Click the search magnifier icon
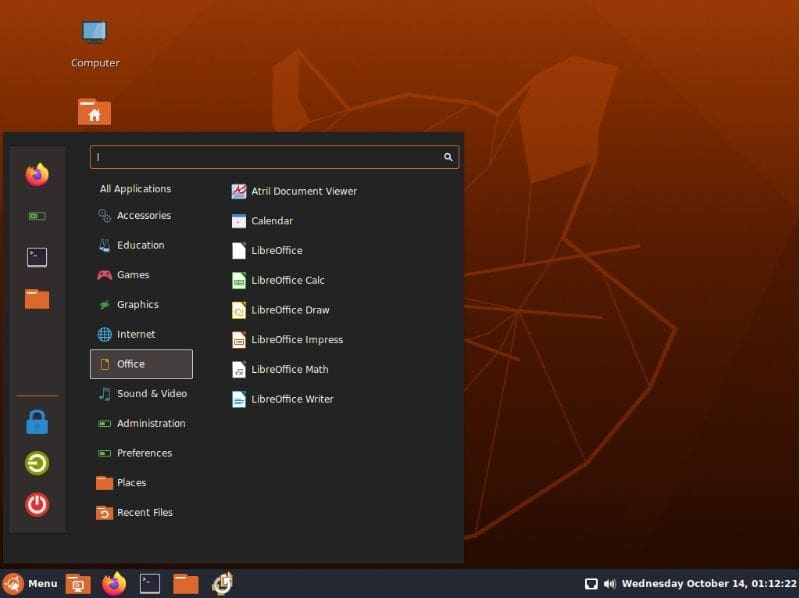 pos(448,157)
